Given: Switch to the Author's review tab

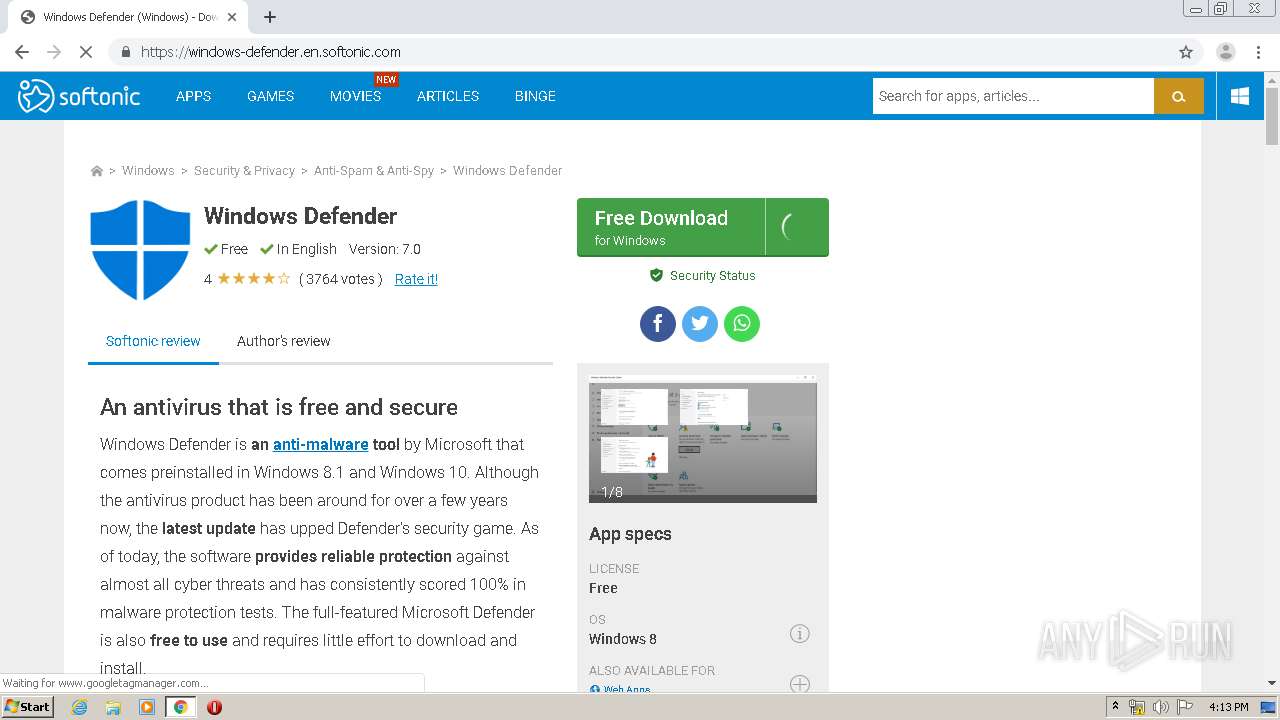Looking at the screenshot, I should [x=284, y=341].
